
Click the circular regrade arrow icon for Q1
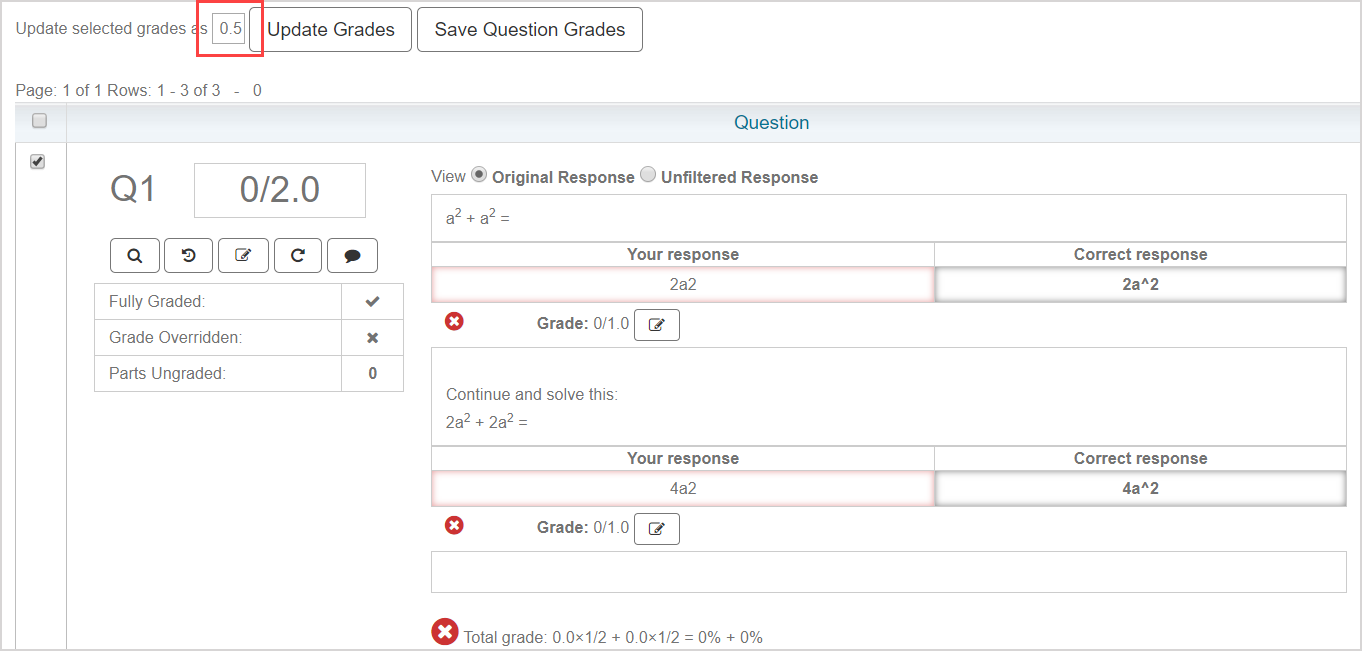[x=297, y=256]
